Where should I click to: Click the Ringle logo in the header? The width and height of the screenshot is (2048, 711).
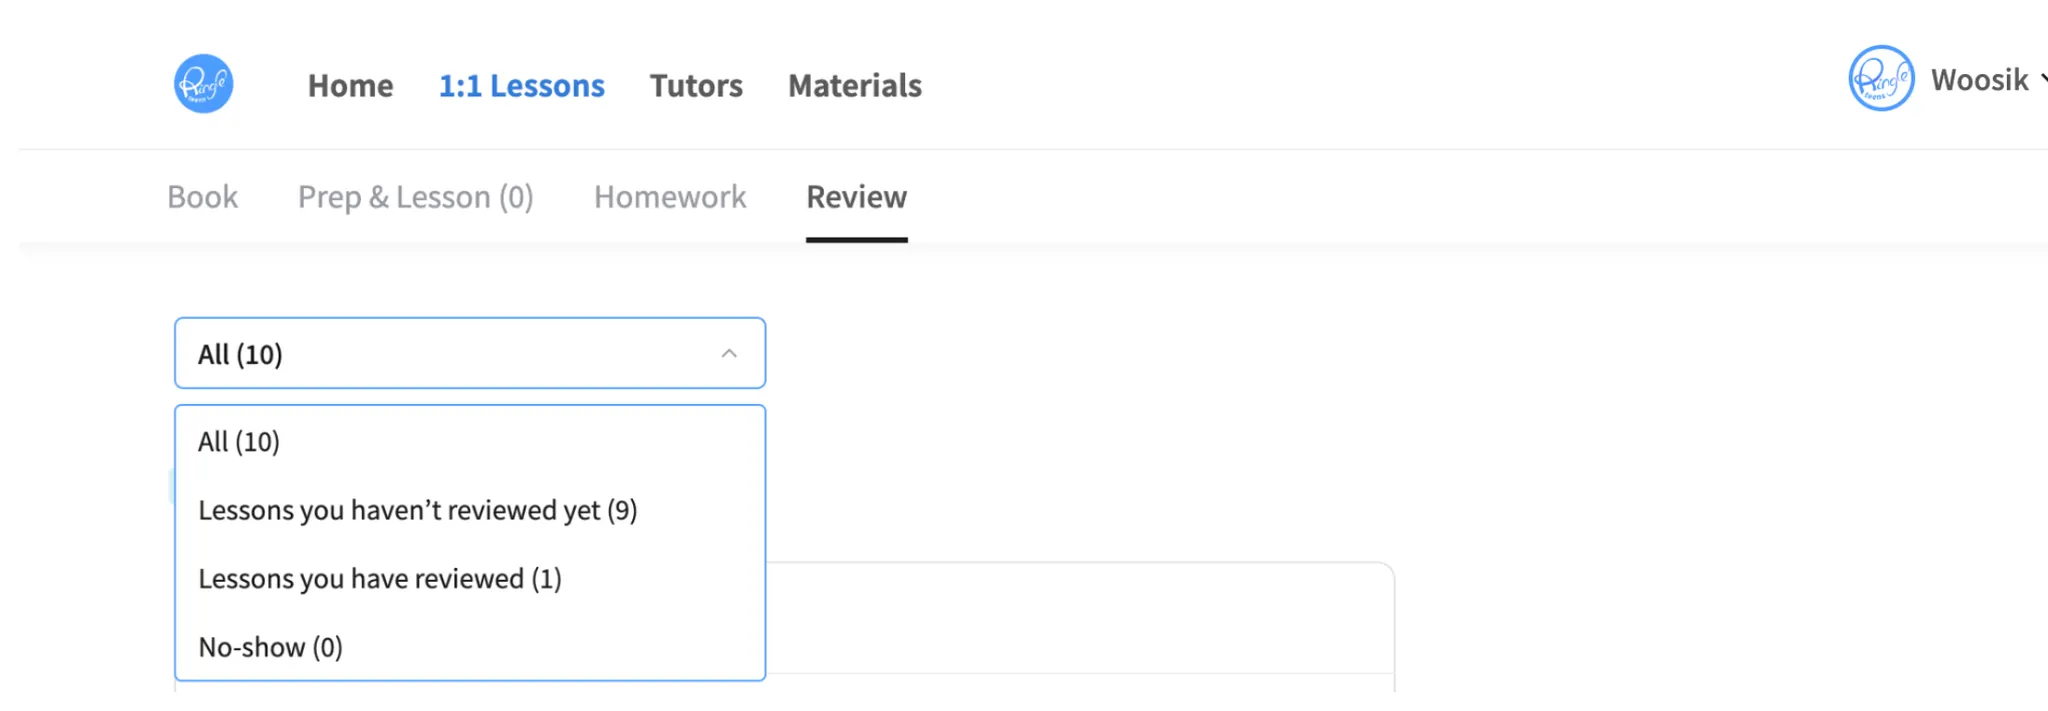[203, 84]
